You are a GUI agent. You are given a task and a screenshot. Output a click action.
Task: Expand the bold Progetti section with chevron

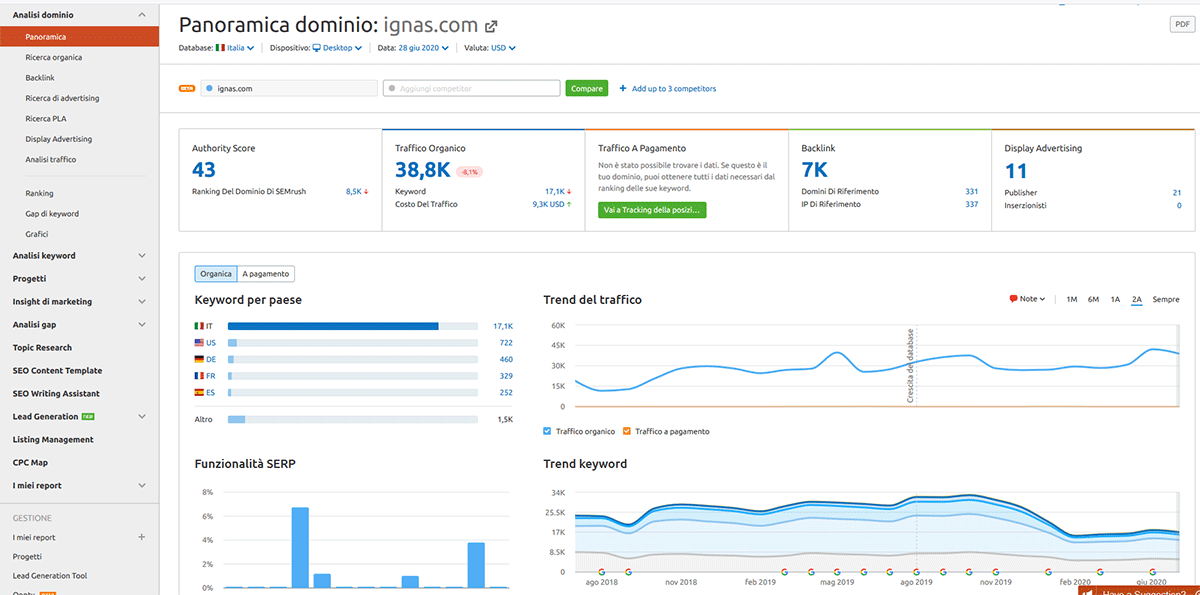click(141, 279)
